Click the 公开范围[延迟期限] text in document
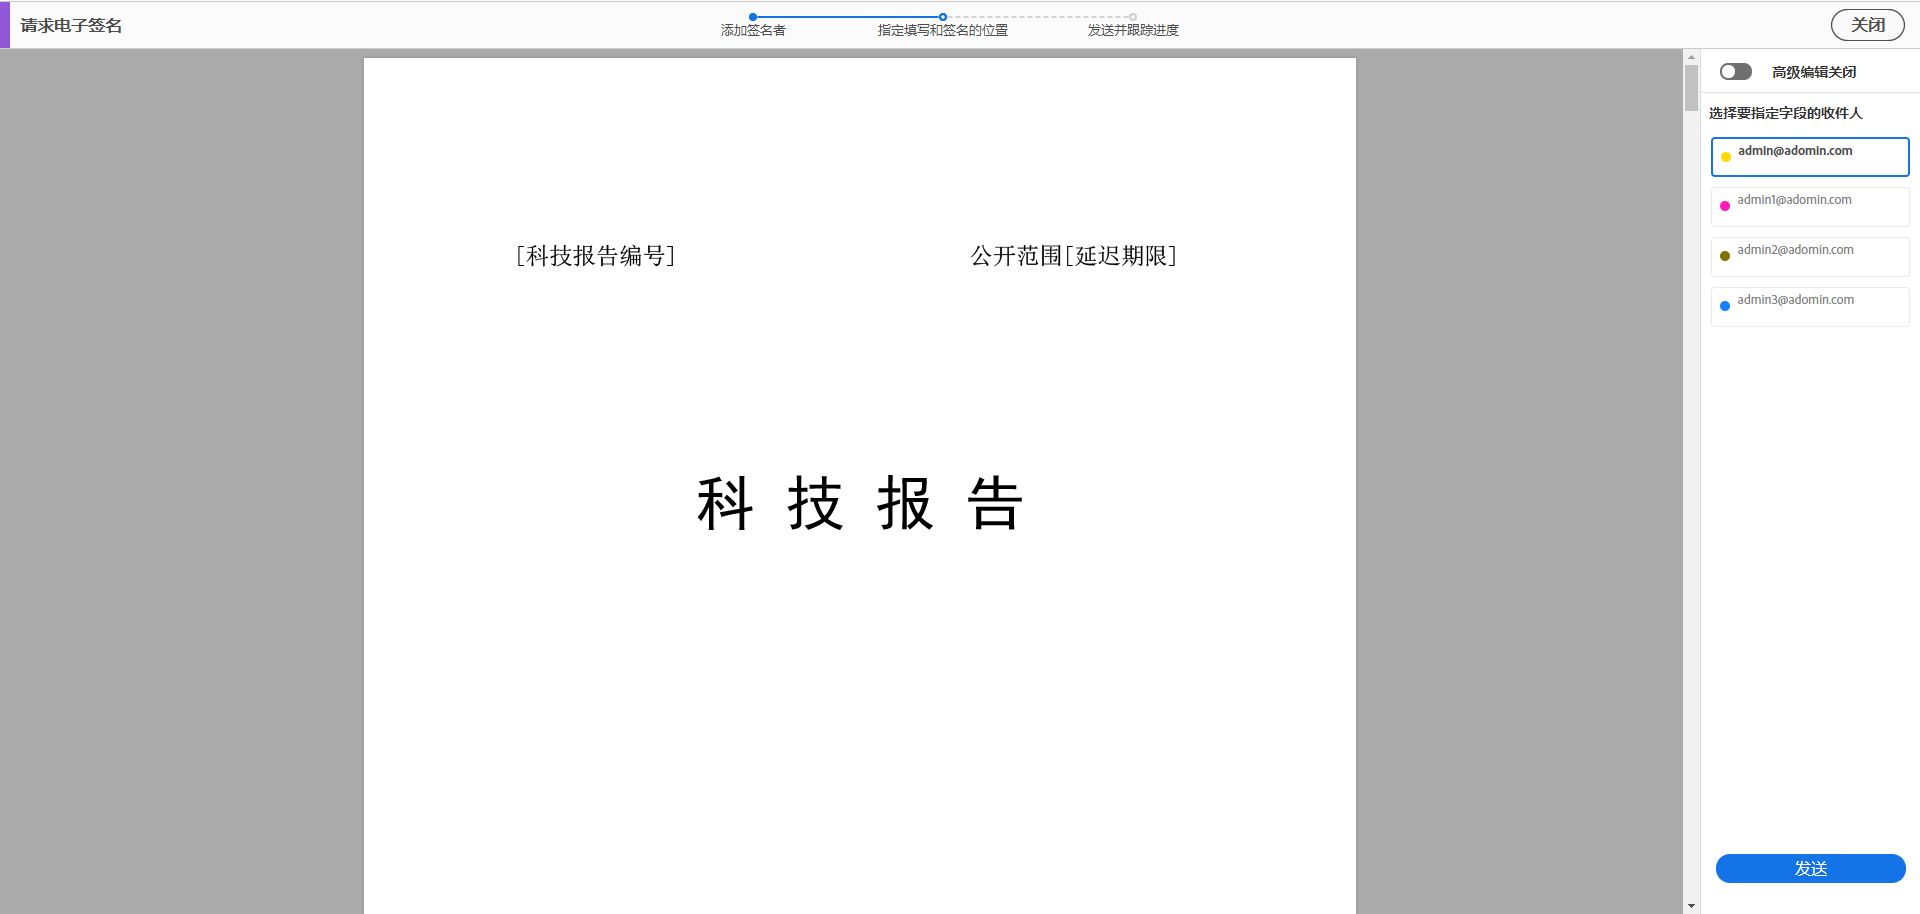The height and width of the screenshot is (914, 1920). tap(1073, 256)
